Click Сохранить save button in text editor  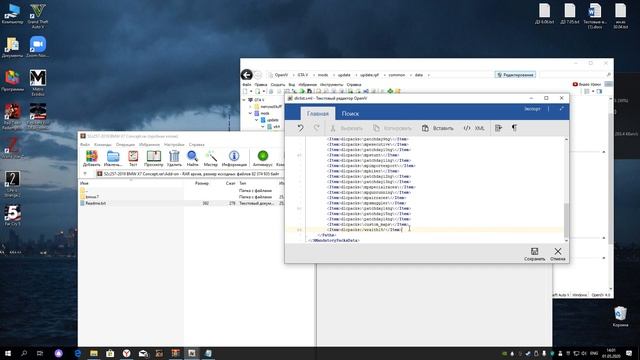(x=534, y=254)
